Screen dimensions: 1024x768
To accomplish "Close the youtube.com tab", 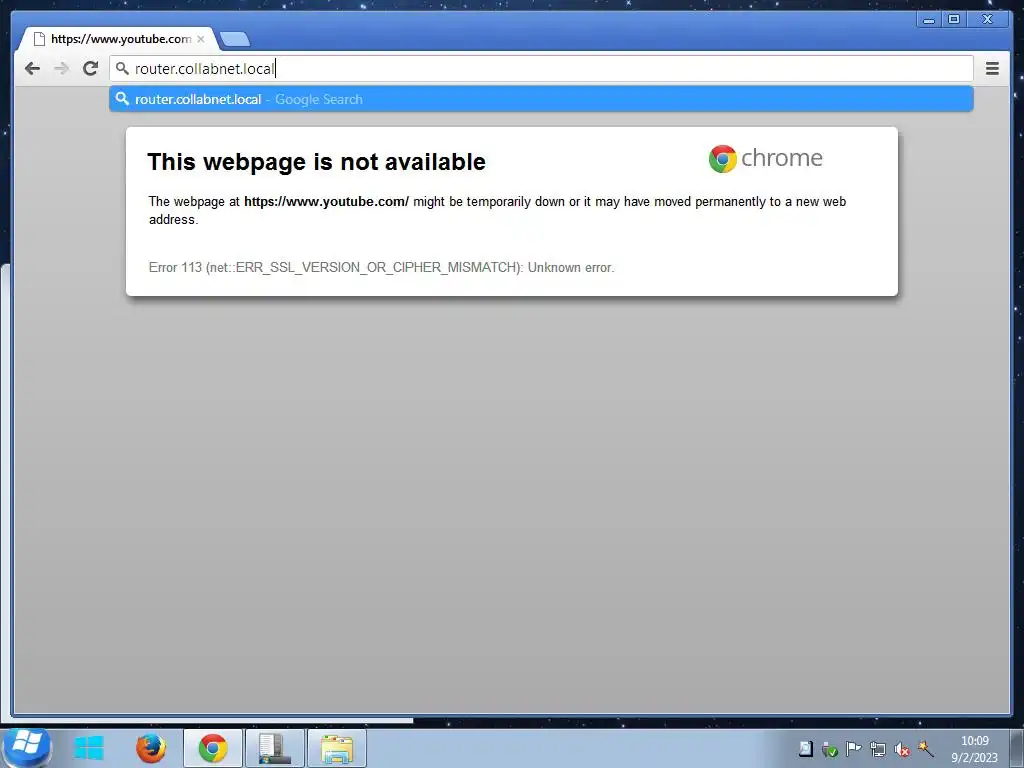I will 201,39.
